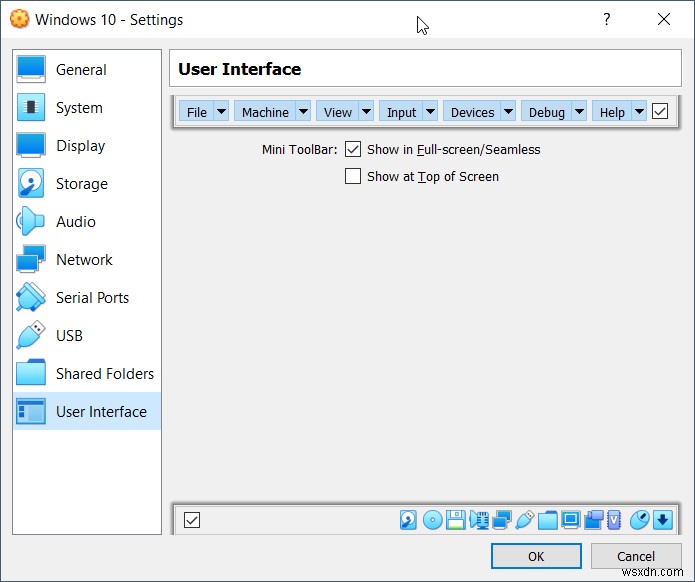Click the General settings monitor icon
The image size is (695, 582).
31,69
